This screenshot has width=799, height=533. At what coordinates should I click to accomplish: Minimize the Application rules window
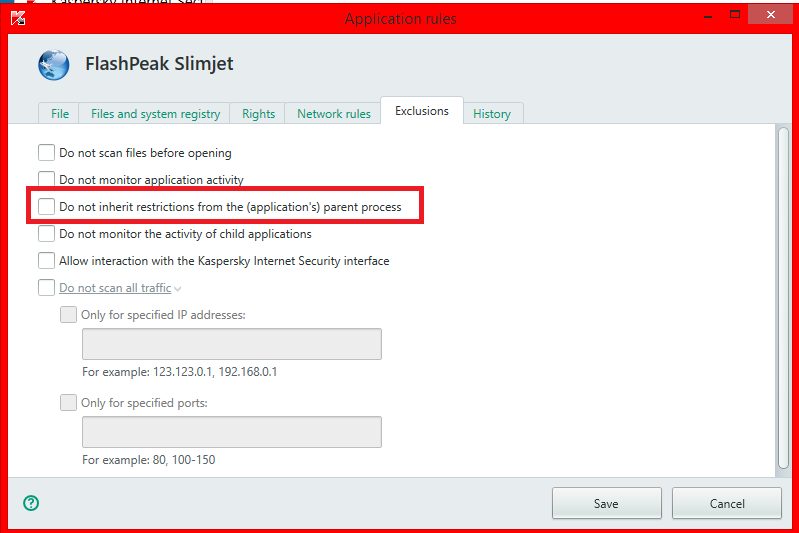(708, 17)
